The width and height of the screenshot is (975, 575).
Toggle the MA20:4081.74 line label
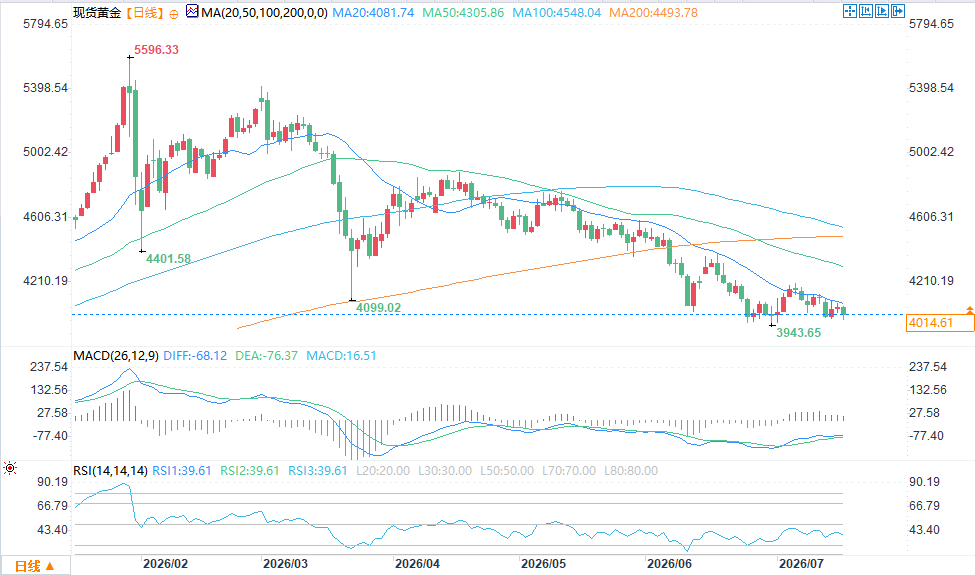tap(373, 12)
